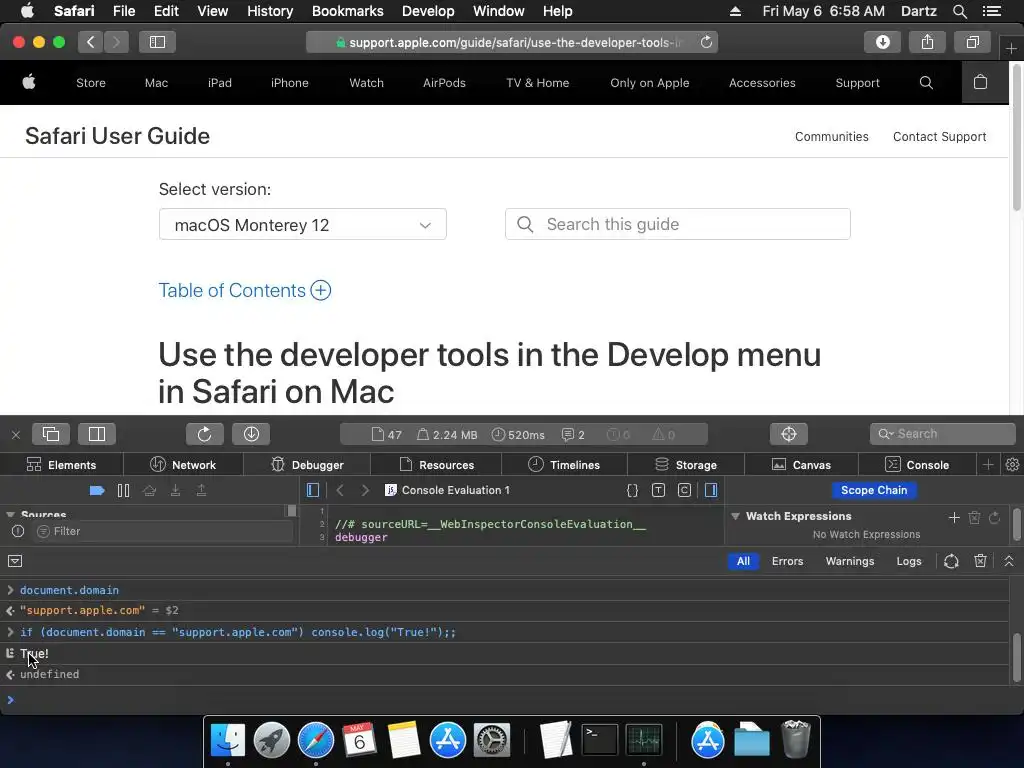1024x768 pixels.
Task: Go back in the debugger content navigation
Action: [x=340, y=490]
